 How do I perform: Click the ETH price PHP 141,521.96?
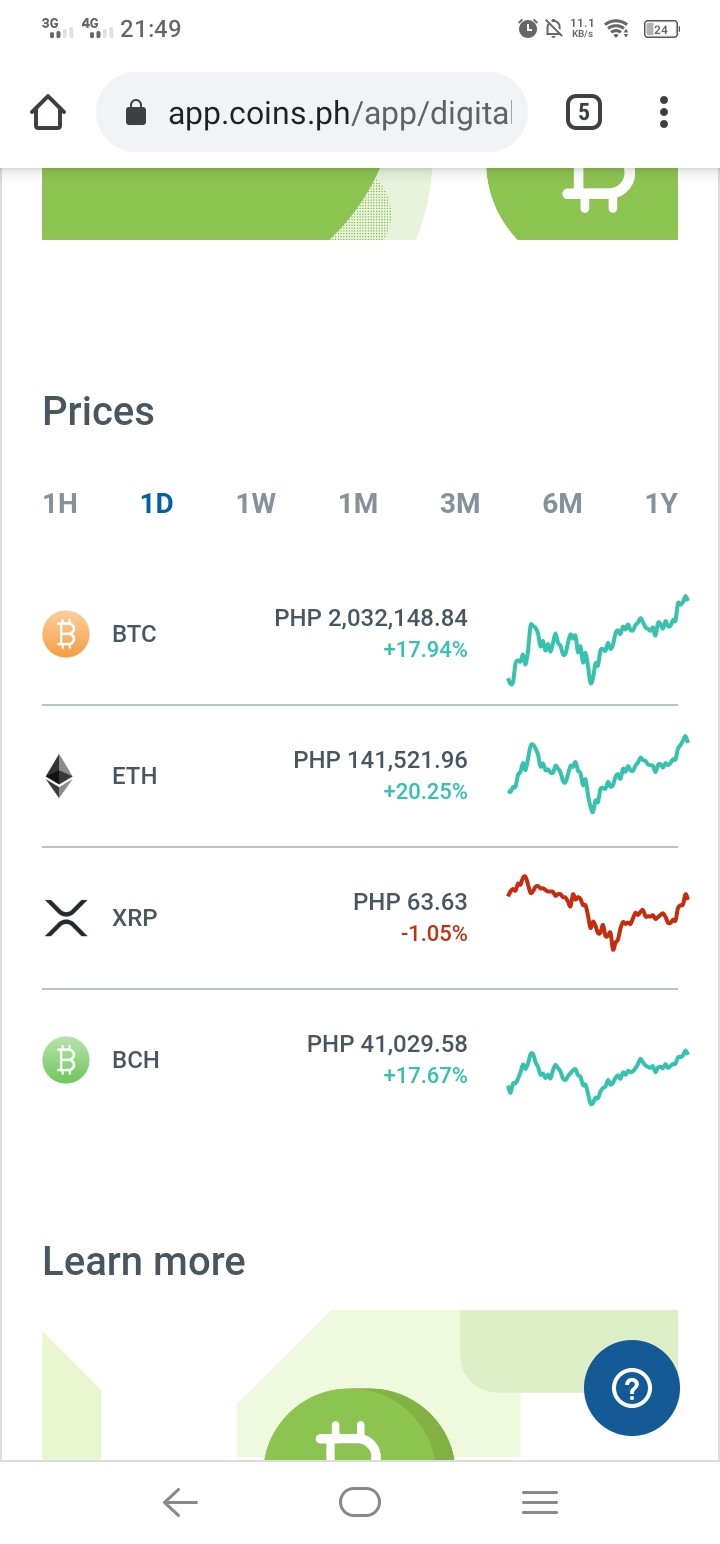point(380,761)
